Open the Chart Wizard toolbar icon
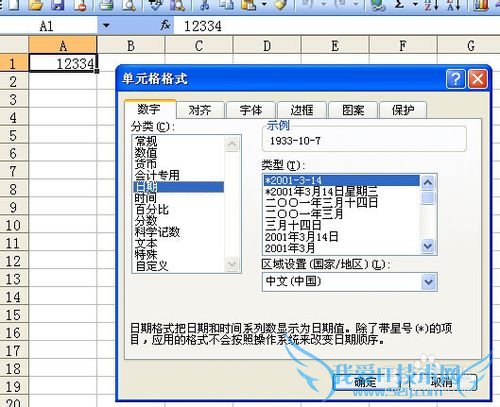Image resolution: width=500 pixels, height=407 pixels. coord(481,5)
